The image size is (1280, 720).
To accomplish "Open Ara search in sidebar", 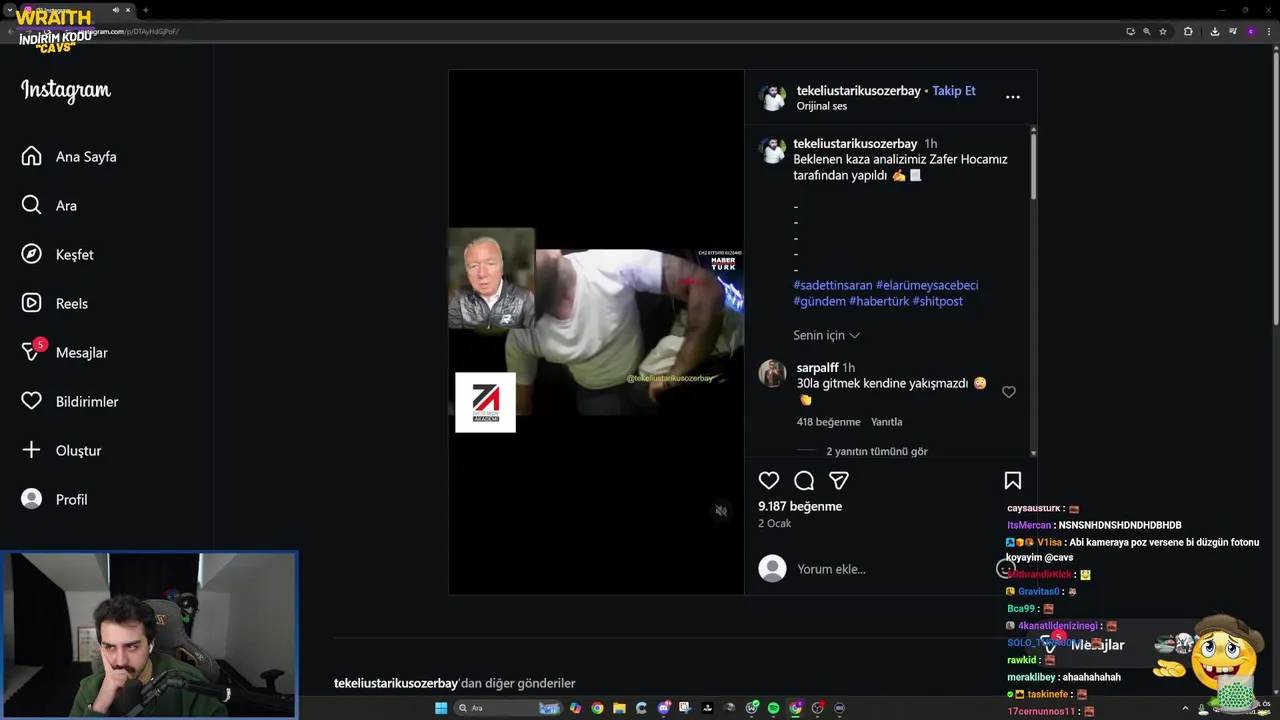I will point(66,206).
